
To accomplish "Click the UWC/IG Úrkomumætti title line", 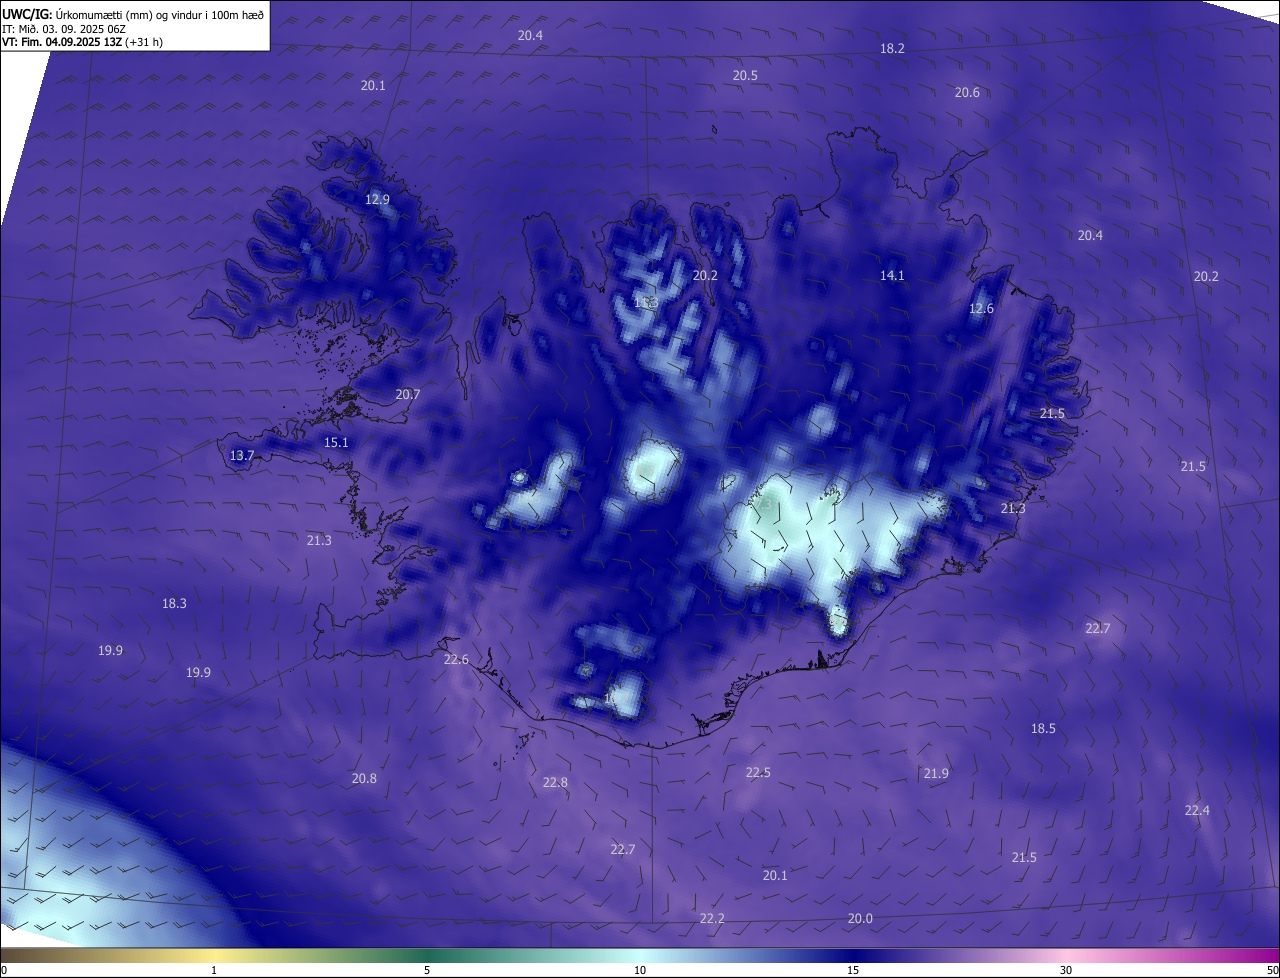I will tap(133, 15).
